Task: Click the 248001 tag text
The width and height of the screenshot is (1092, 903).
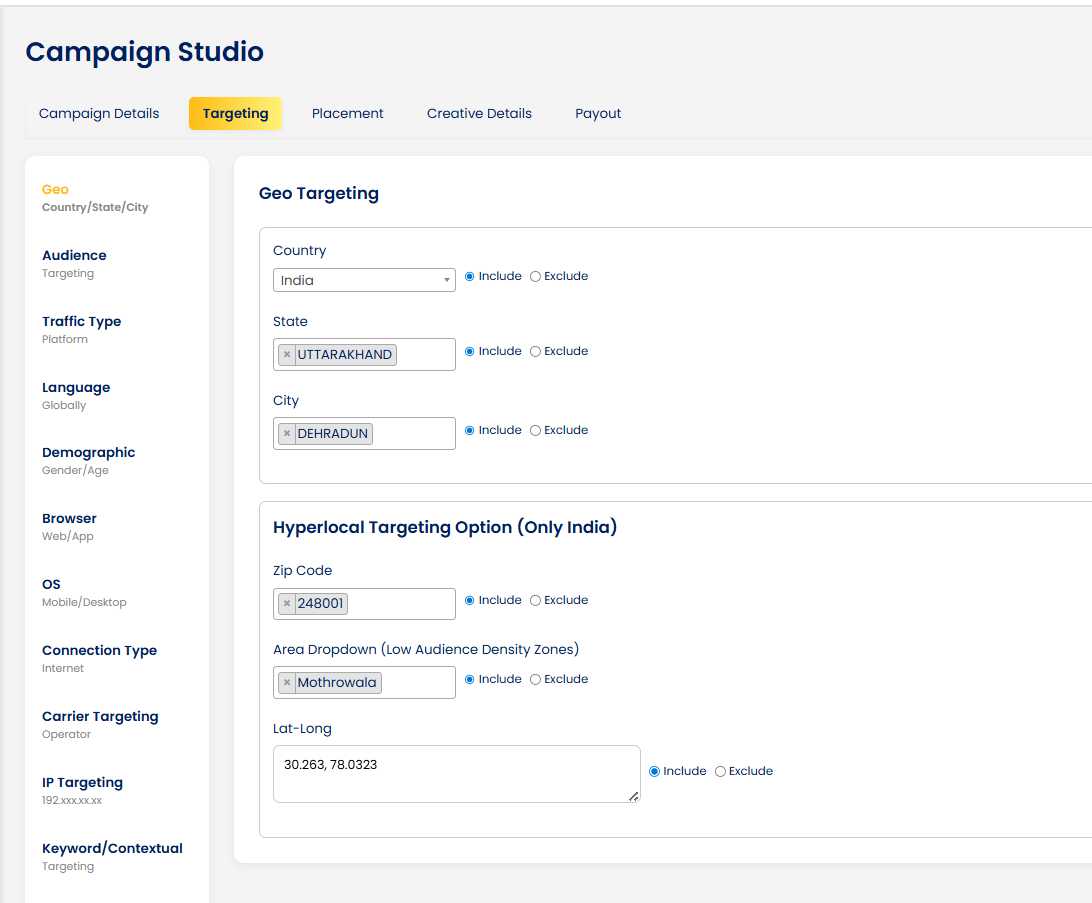Action: (320, 603)
